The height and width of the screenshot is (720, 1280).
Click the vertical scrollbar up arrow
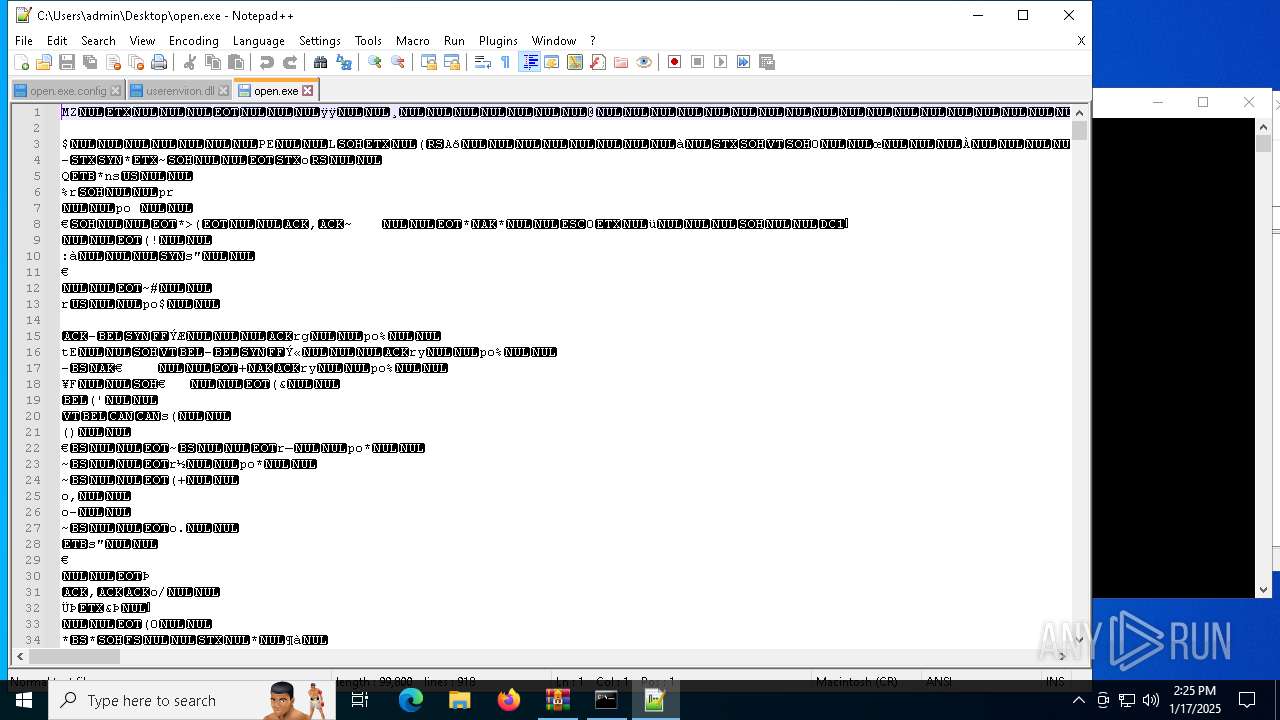(x=1079, y=112)
